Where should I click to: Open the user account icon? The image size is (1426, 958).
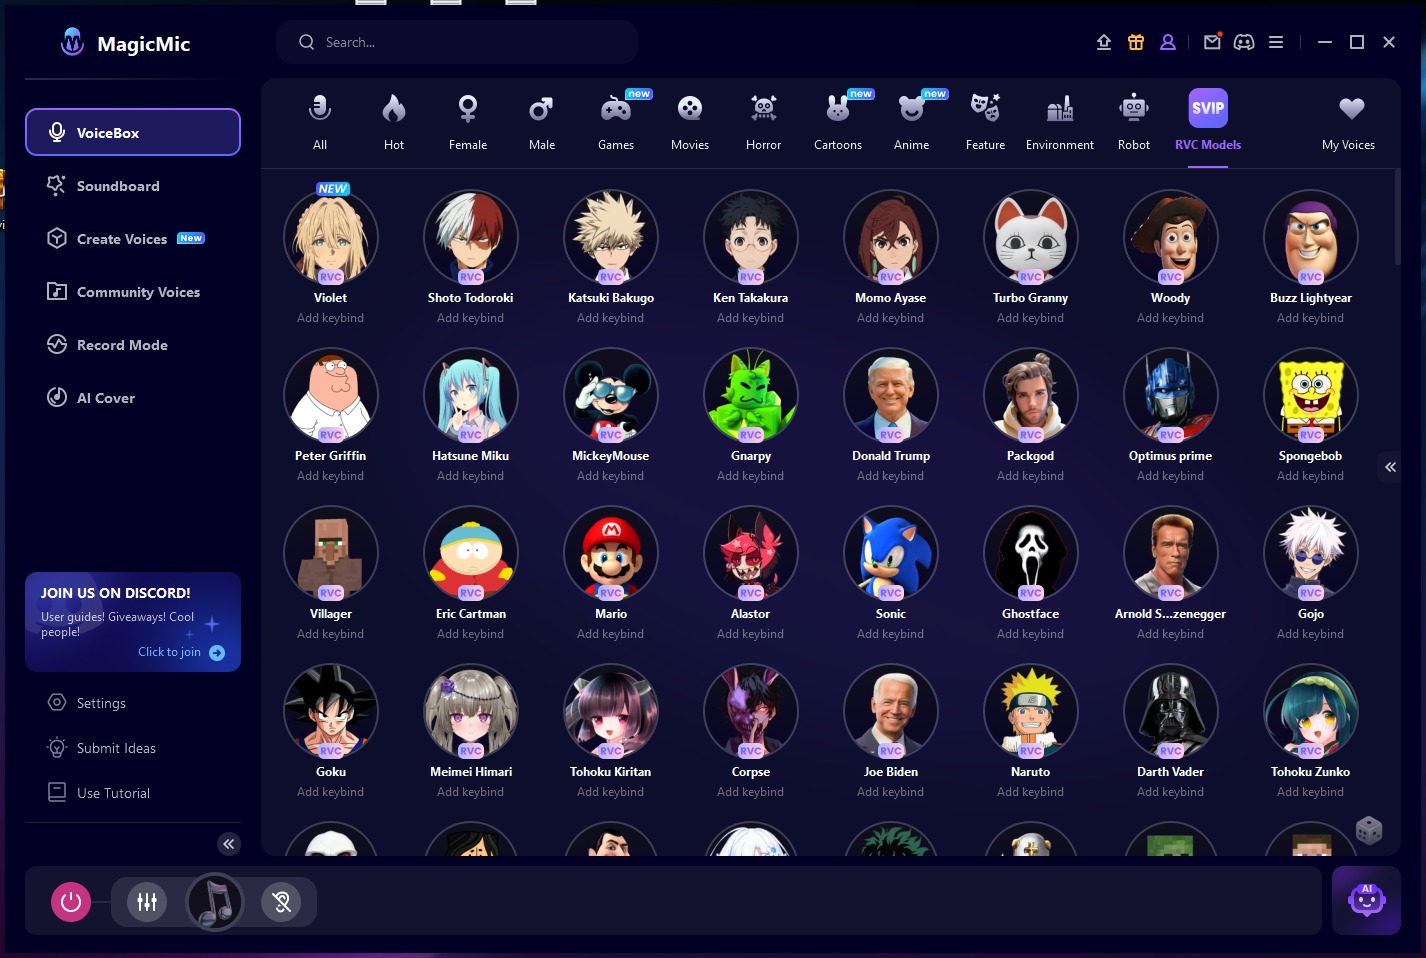click(x=1168, y=42)
